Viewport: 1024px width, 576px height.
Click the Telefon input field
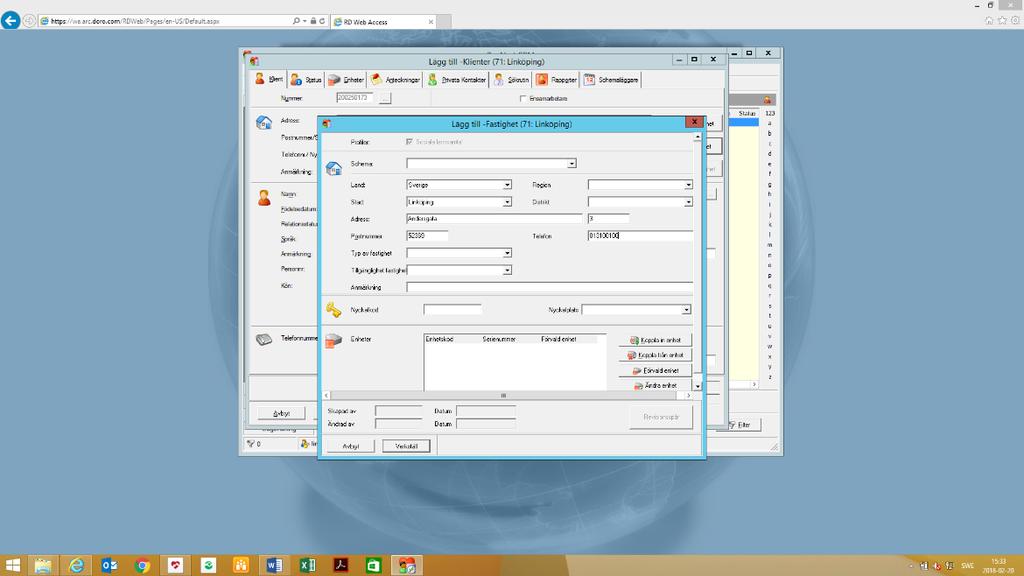pyautogui.click(x=640, y=236)
